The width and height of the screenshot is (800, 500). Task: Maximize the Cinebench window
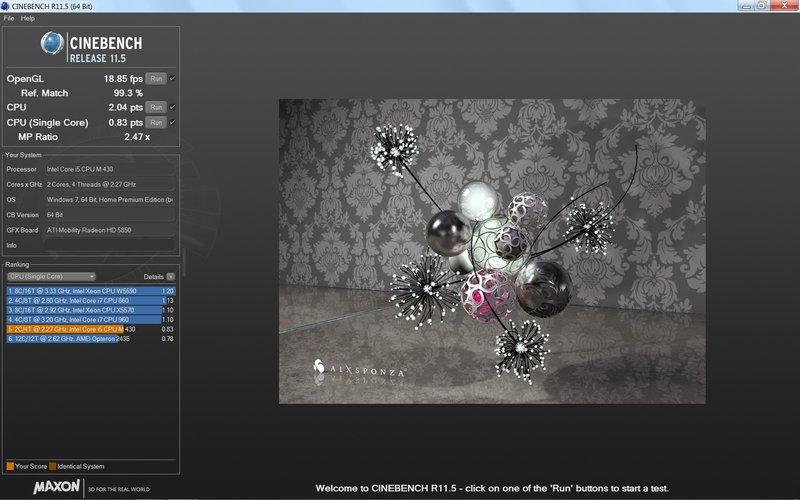761,5
